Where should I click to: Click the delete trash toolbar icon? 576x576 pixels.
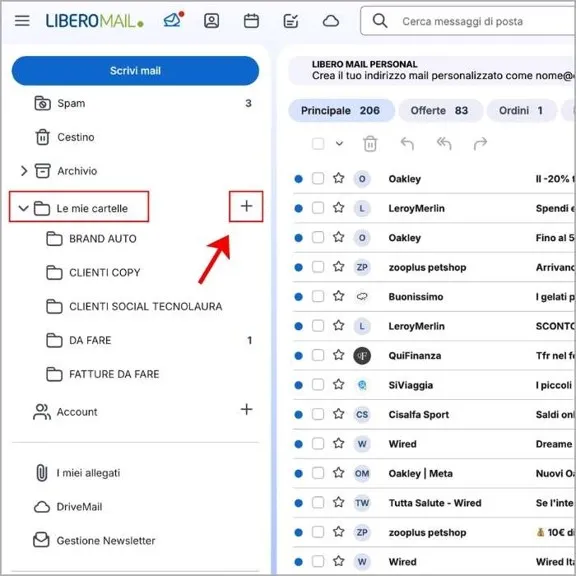370,144
